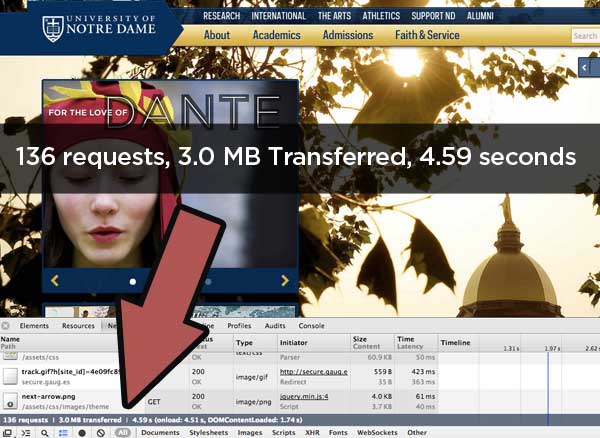Open the jquery.min.js:4 initiator link
This screenshot has height=438, width=600.
pyautogui.click(x=304, y=397)
